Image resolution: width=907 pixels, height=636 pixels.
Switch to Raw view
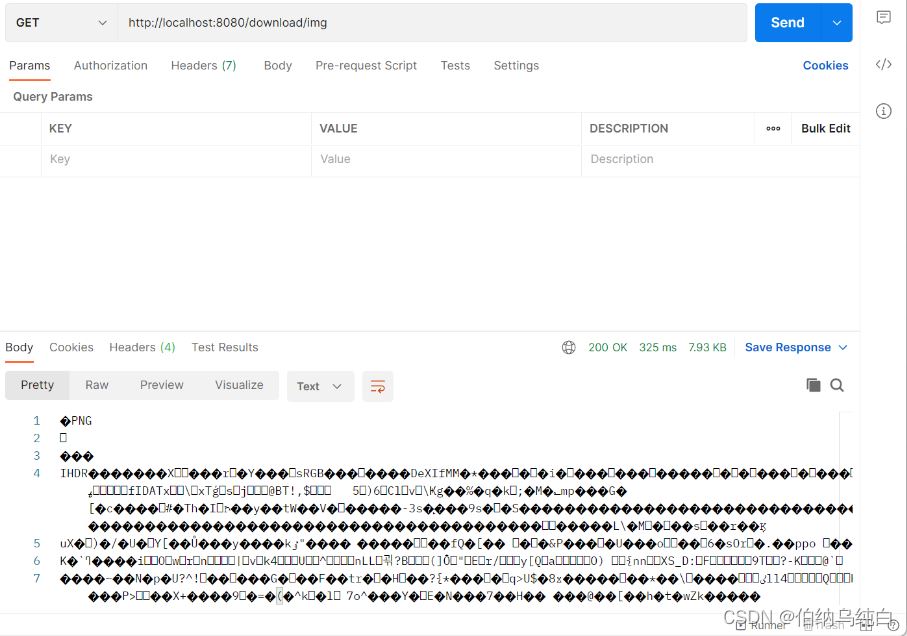(x=97, y=385)
